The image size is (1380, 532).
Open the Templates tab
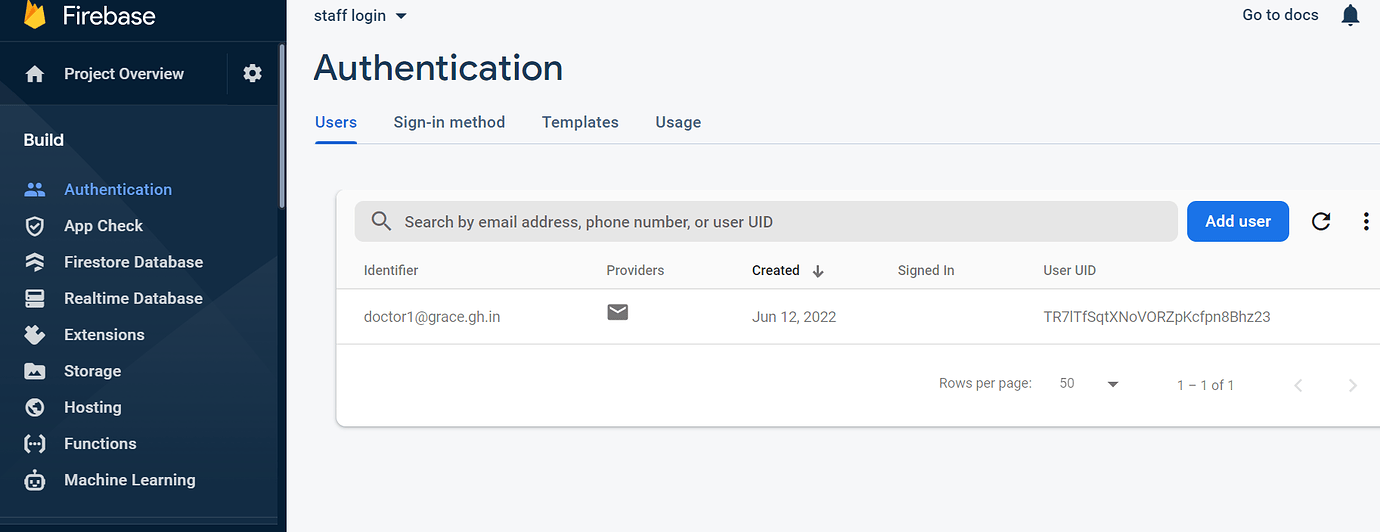pos(580,122)
